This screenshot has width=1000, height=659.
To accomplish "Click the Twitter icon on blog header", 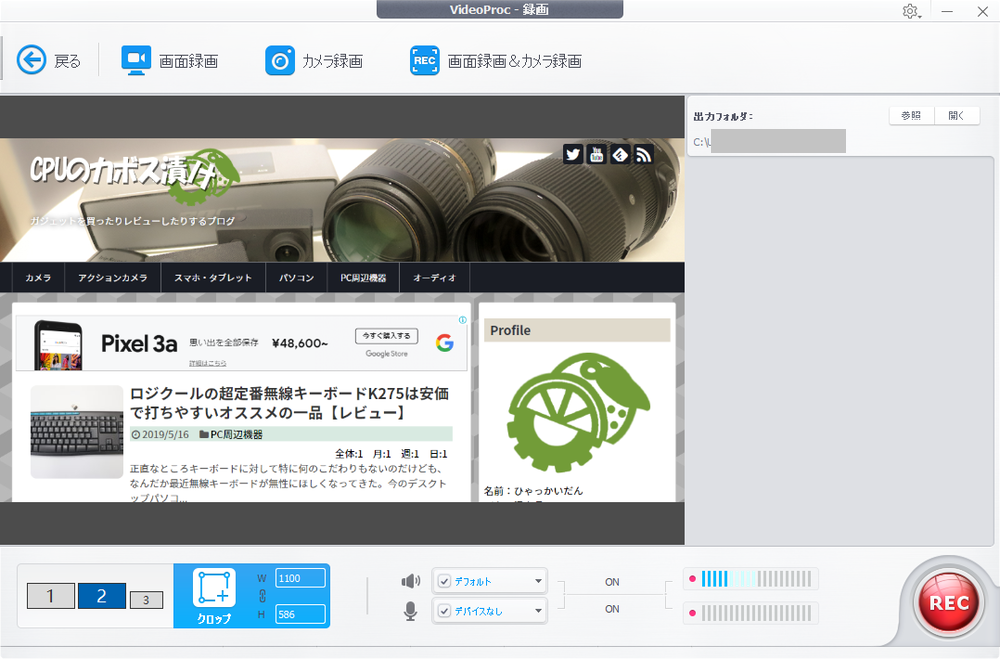I will tap(573, 154).
